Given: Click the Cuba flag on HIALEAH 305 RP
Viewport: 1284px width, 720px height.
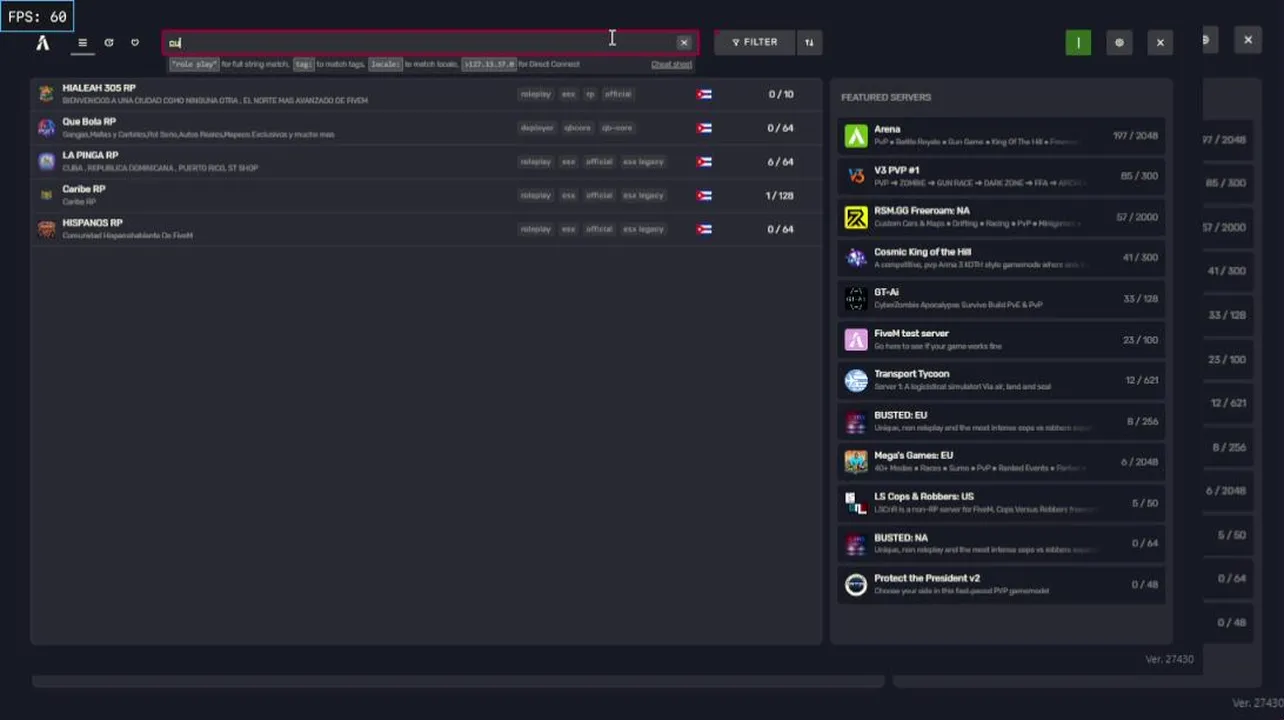Looking at the screenshot, I should (x=704, y=94).
